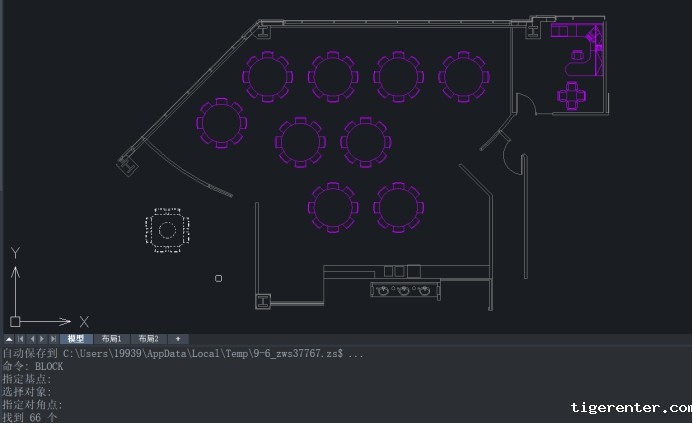
Task: Open the 布局1 layout tab
Action: point(112,339)
